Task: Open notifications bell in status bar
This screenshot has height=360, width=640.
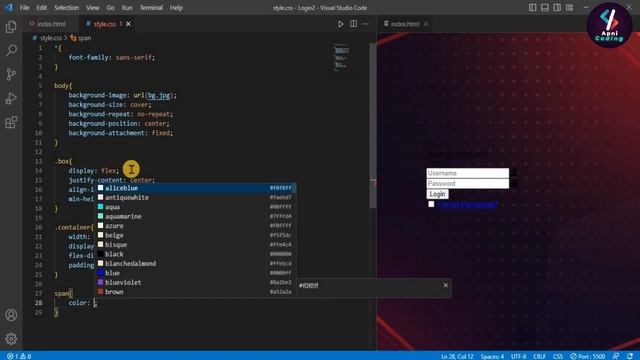Action: (630, 356)
